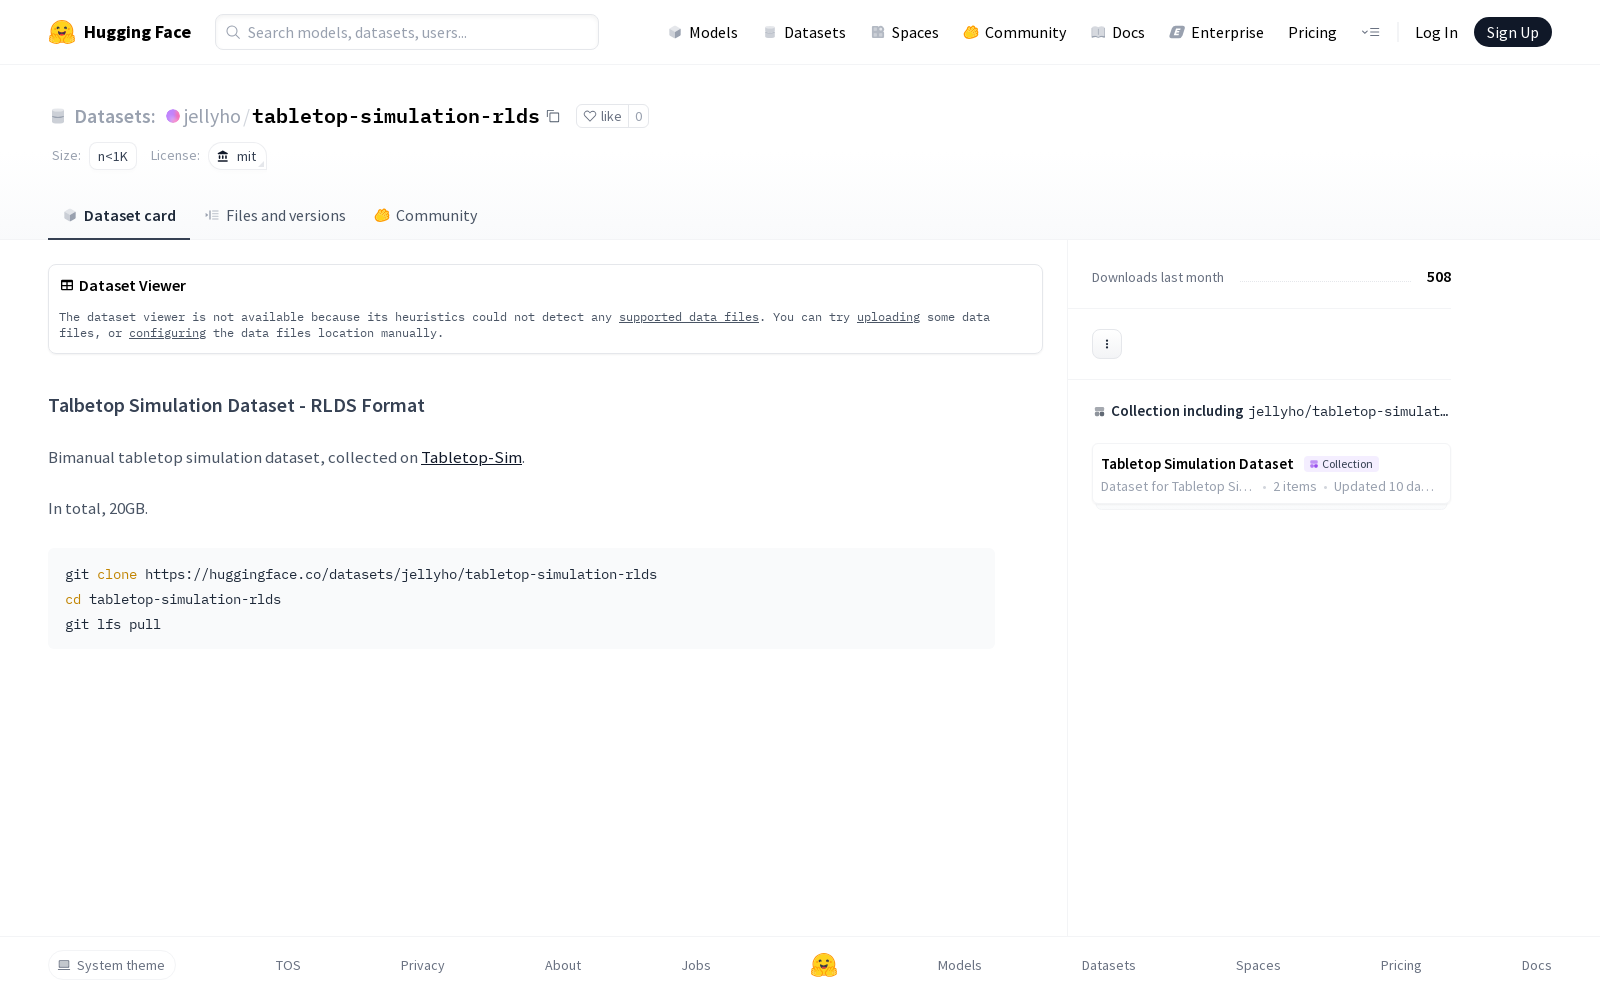Click the Sign Up button

pos(1513,32)
